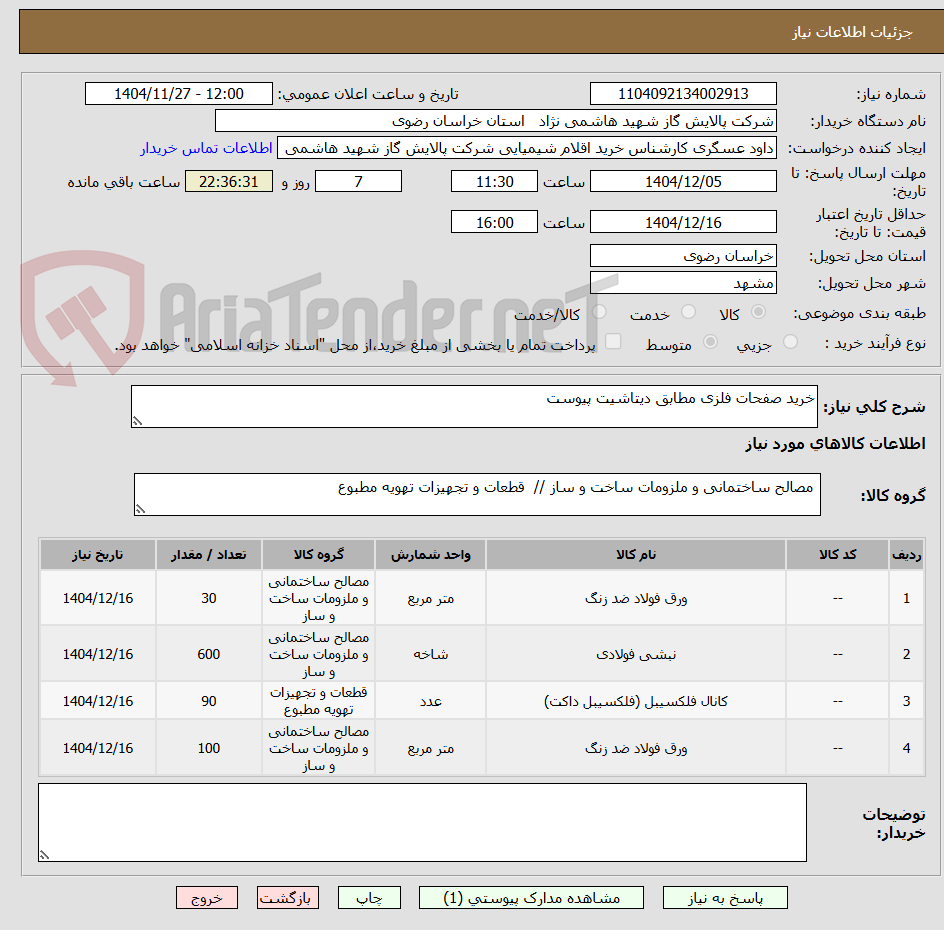
Task: Click the price validity date 1404/12/16 field
Action: (683, 222)
